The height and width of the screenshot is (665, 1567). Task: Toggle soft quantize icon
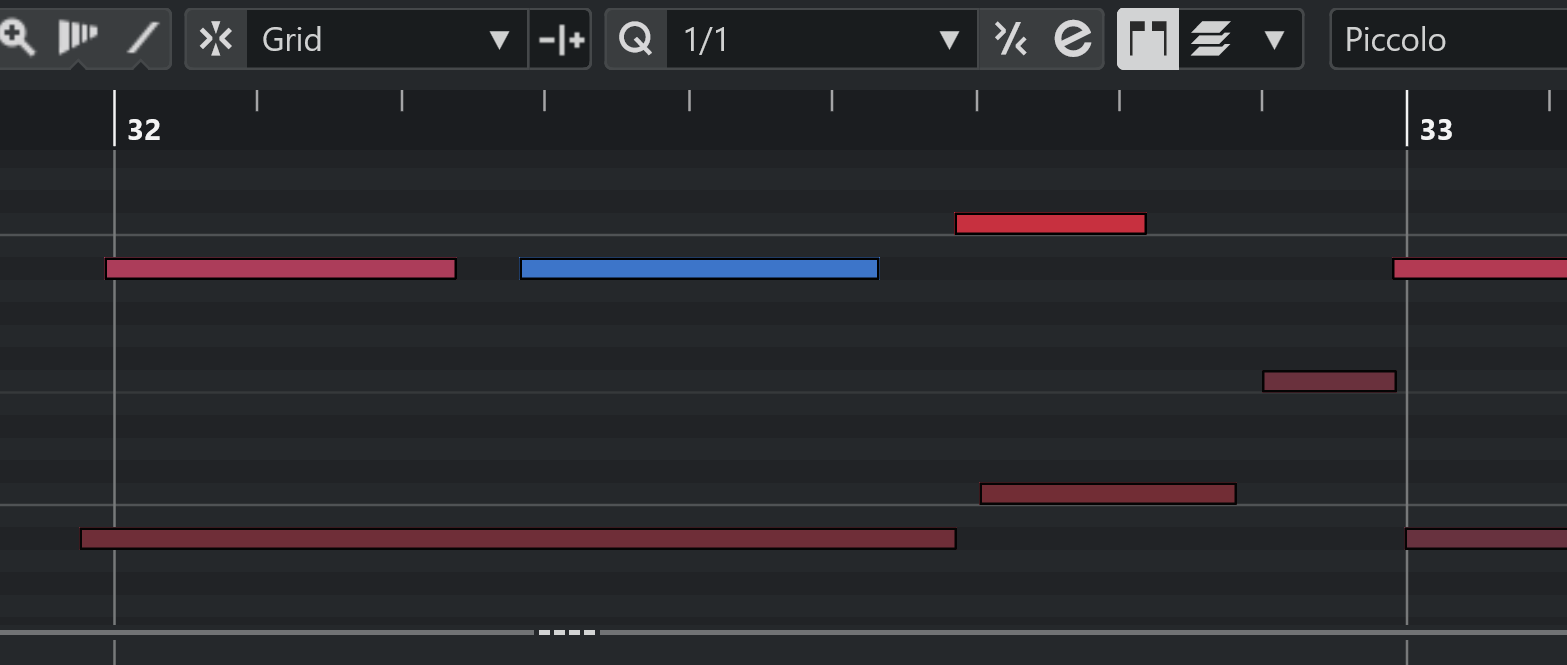1010,39
